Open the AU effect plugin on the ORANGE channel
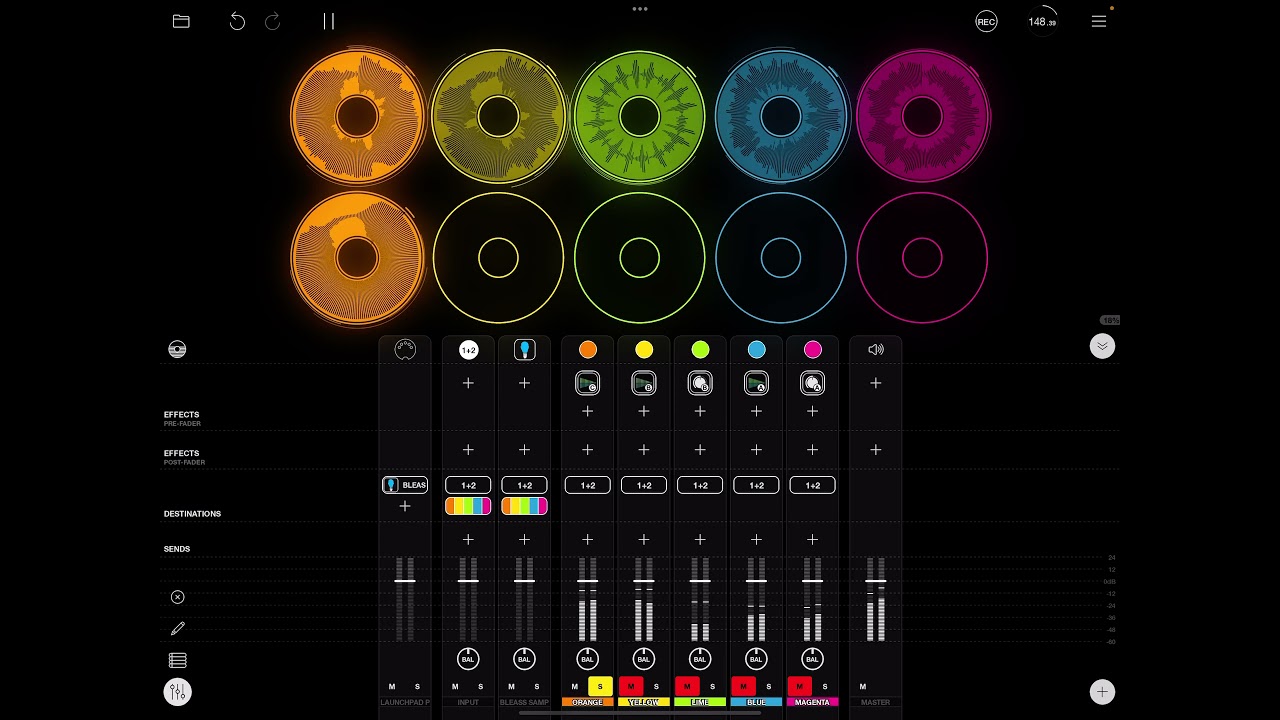1280x720 pixels. click(x=587, y=382)
